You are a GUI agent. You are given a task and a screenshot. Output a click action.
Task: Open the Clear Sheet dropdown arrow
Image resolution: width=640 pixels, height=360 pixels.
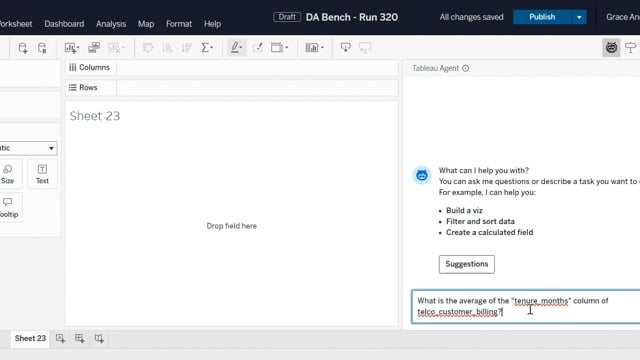click(123, 47)
